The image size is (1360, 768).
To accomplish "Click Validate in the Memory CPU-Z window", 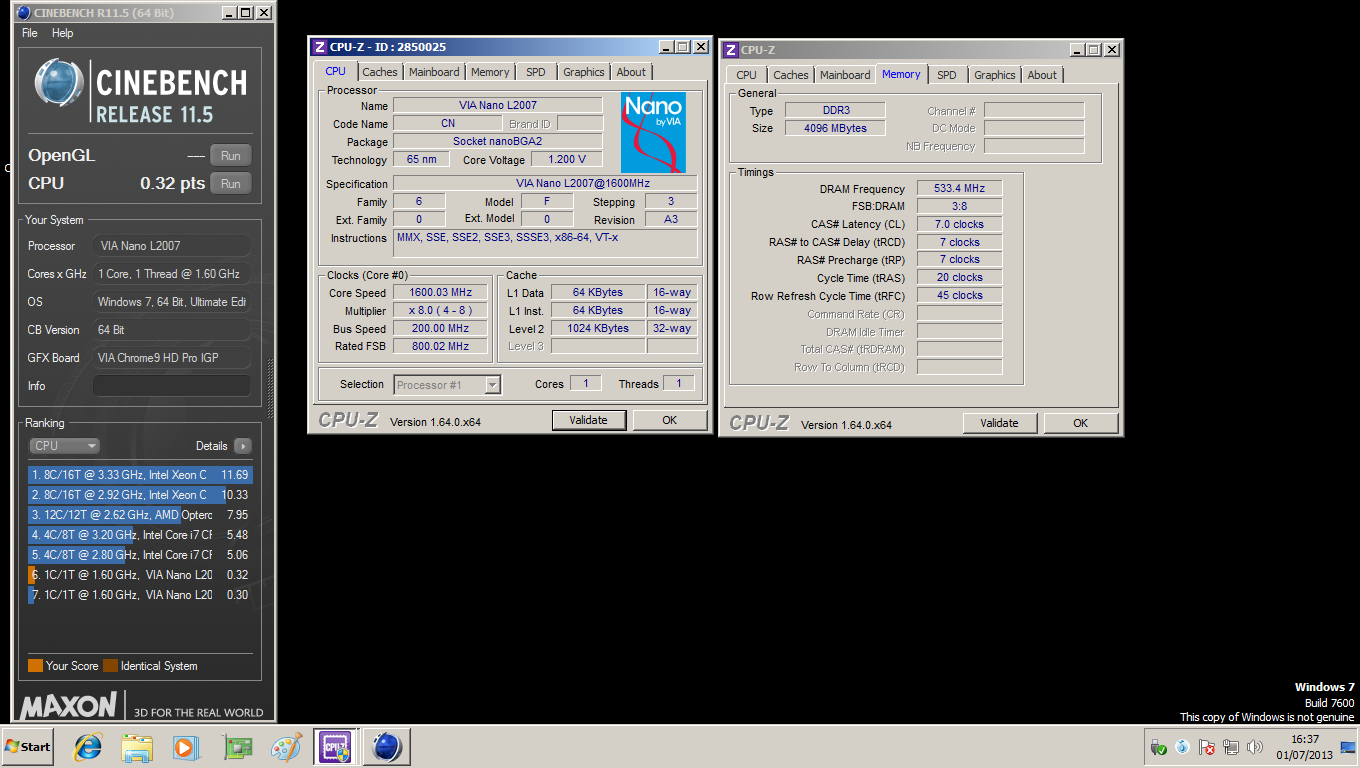I will [999, 423].
